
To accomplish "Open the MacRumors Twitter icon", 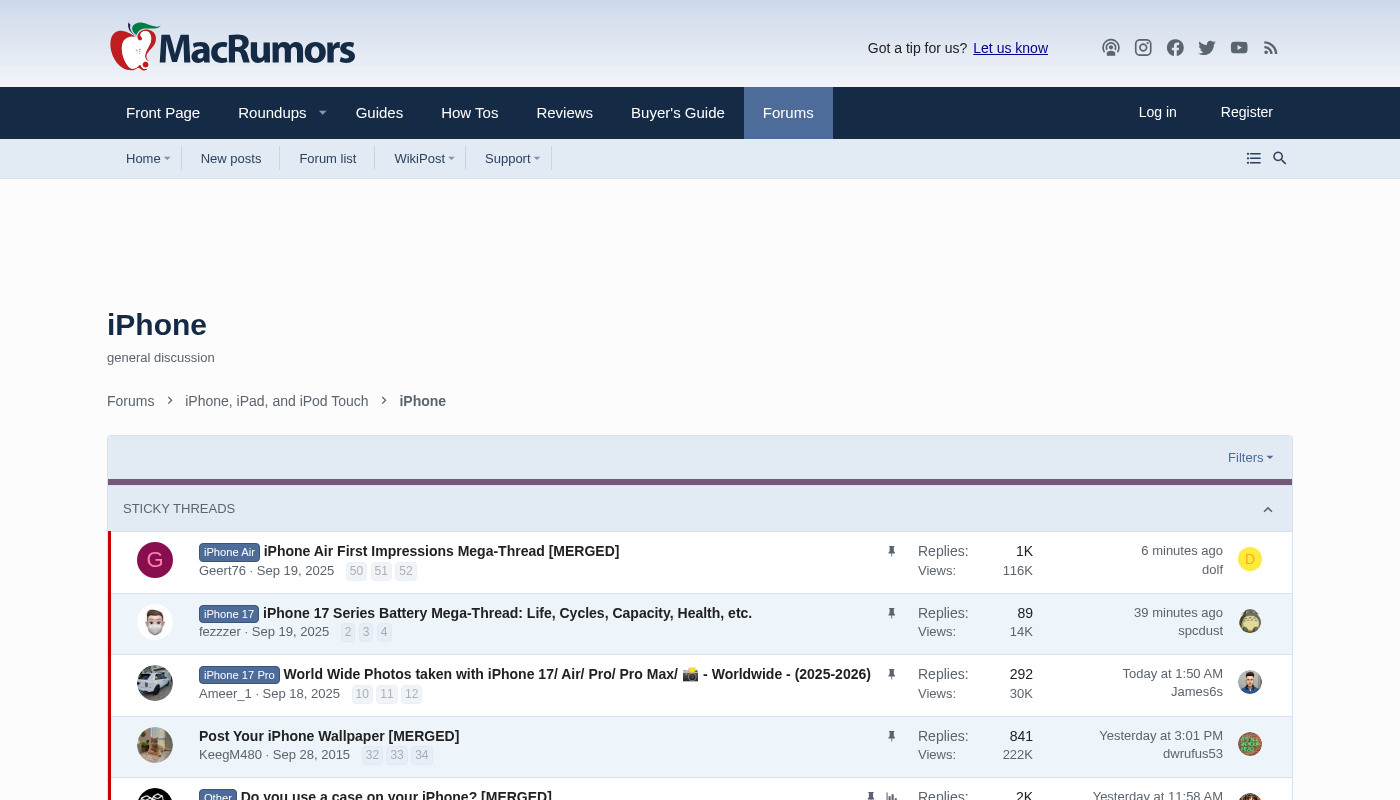I will click(1207, 48).
